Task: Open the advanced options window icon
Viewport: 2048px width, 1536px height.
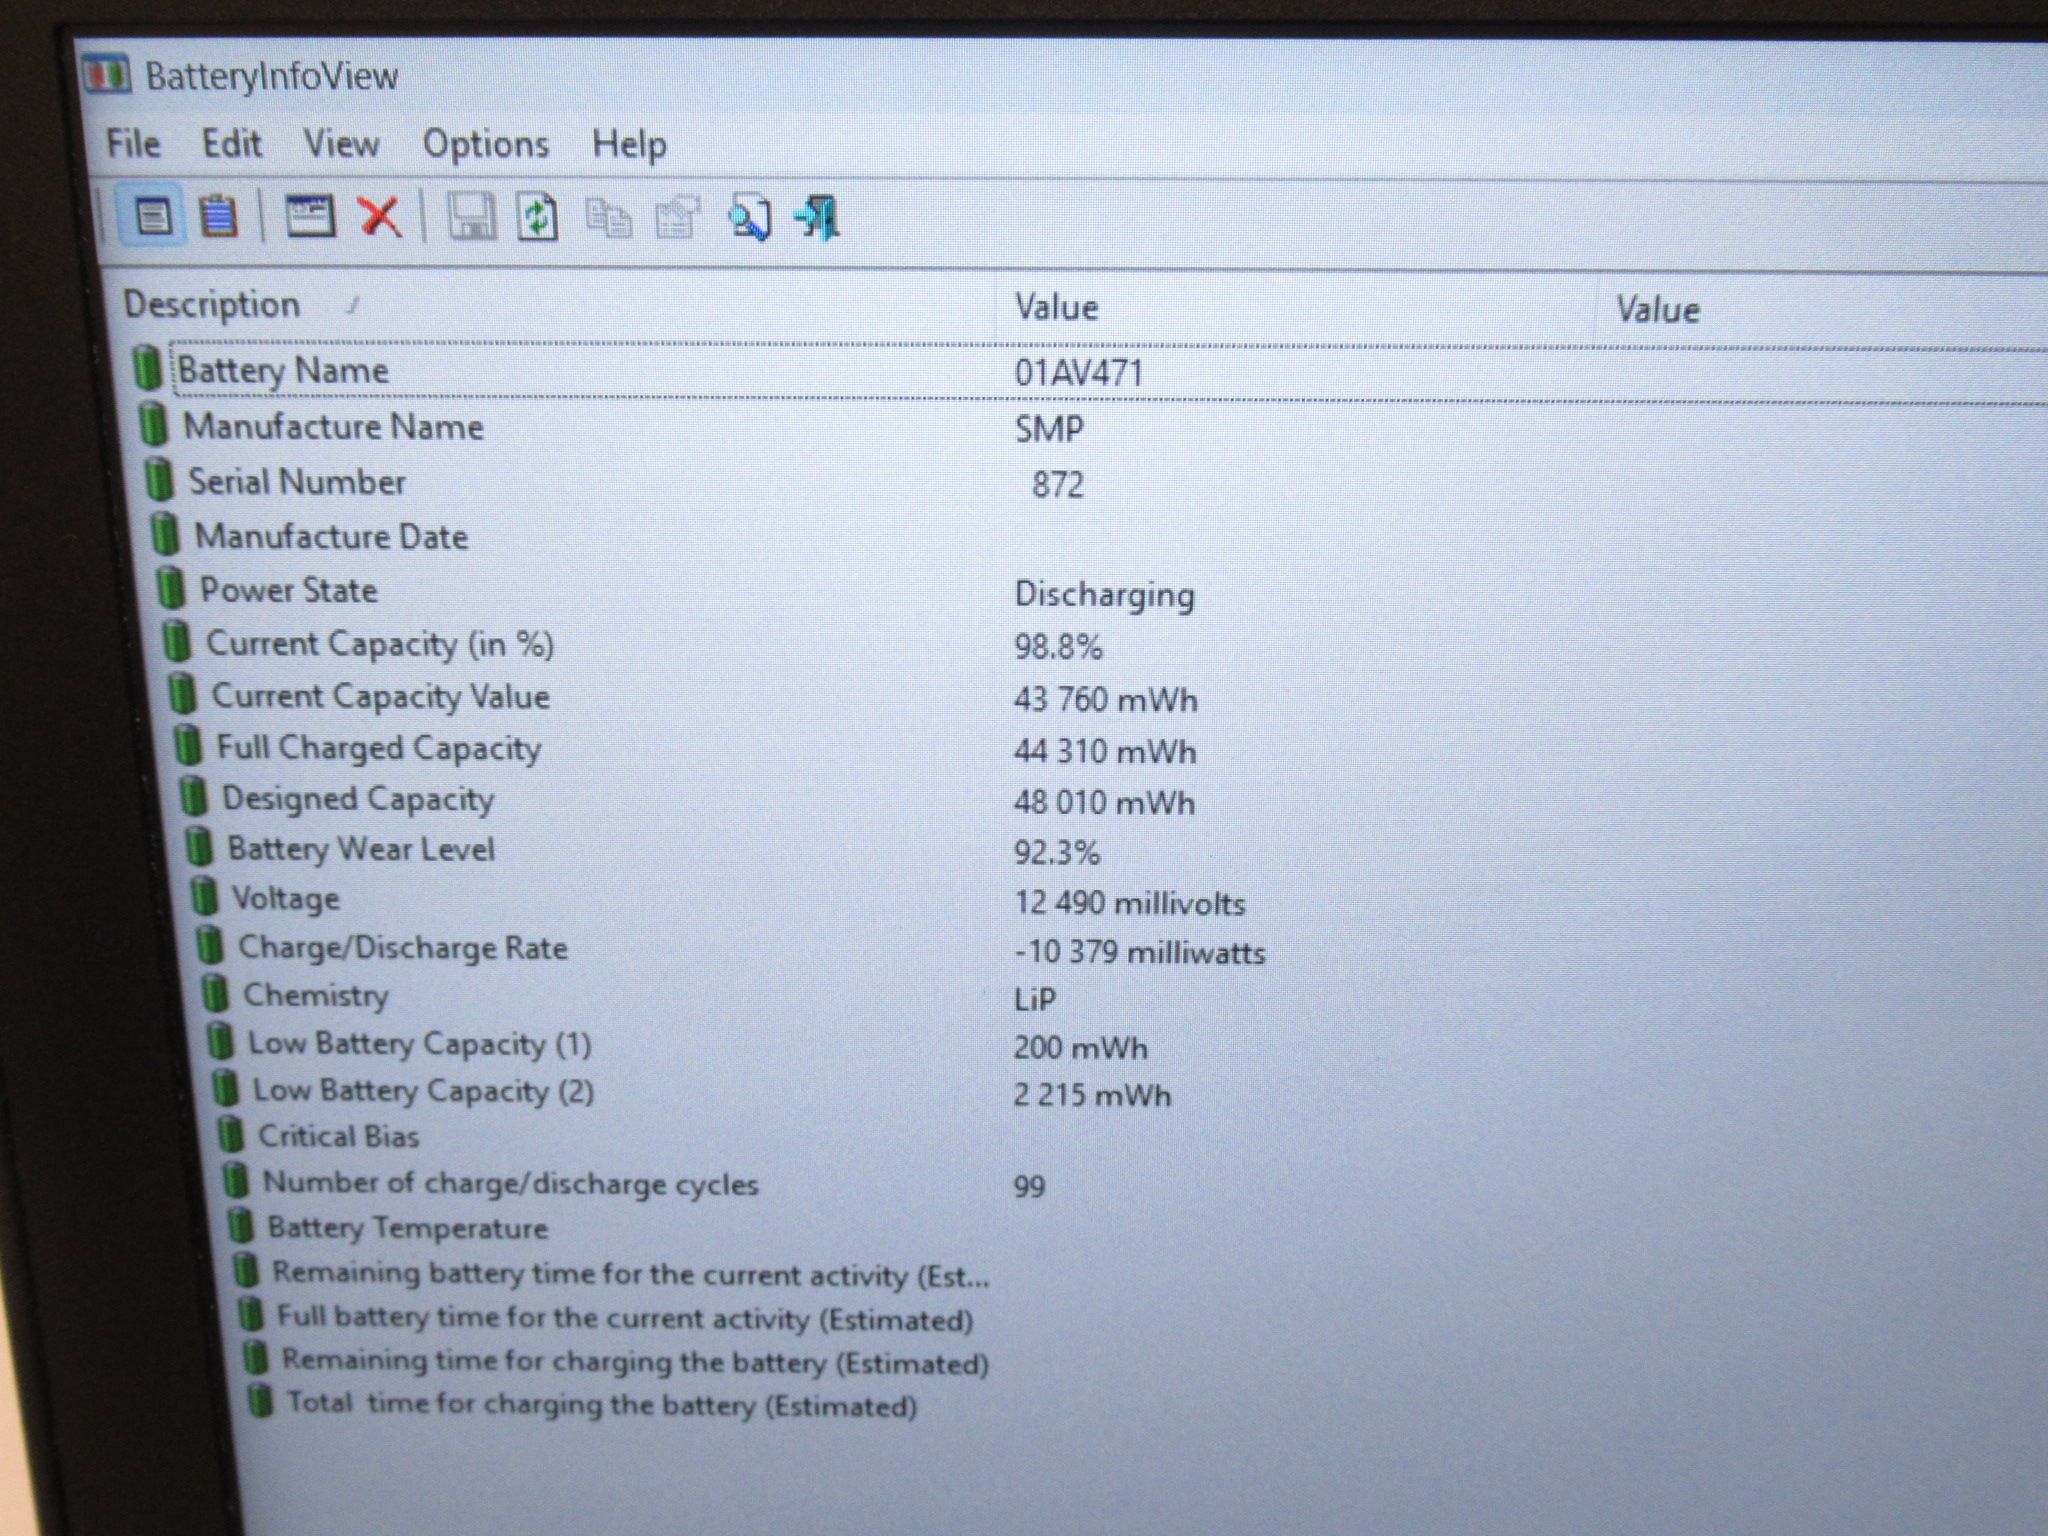Action: (x=310, y=216)
